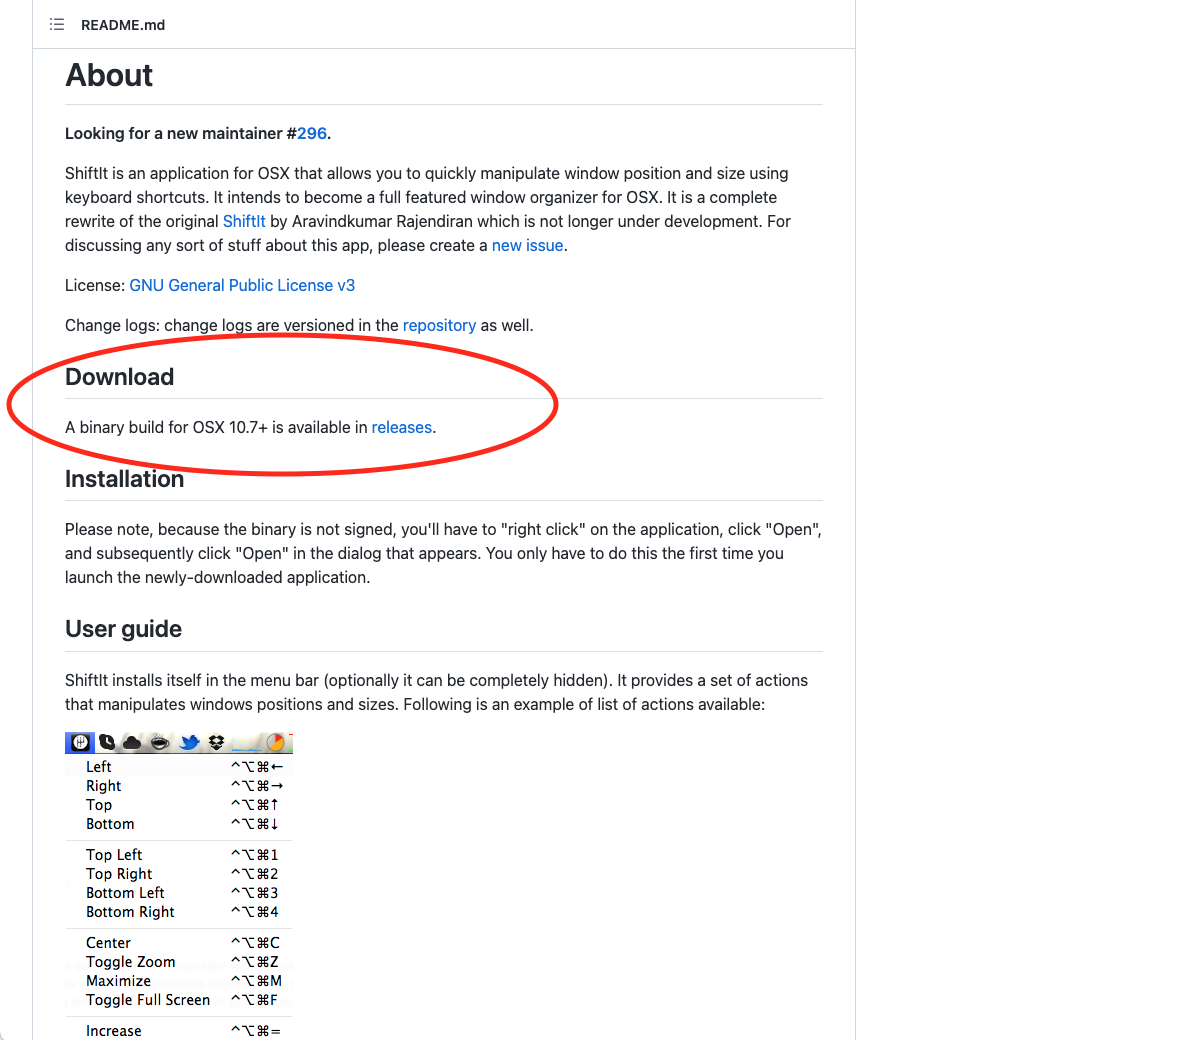Screen dimensions: 1203x1040
Task: Click the Twitter bird icon in menu bar image
Action: (x=189, y=742)
